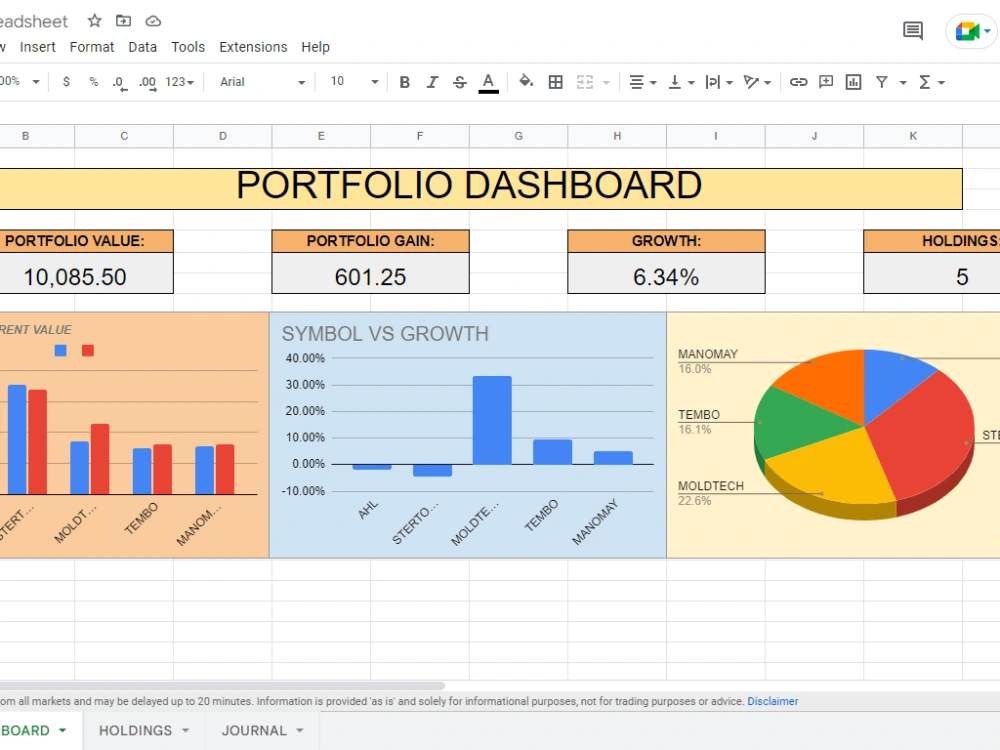This screenshot has height=750, width=1000.
Task: Format as currency with dollar icon
Action: (66, 82)
